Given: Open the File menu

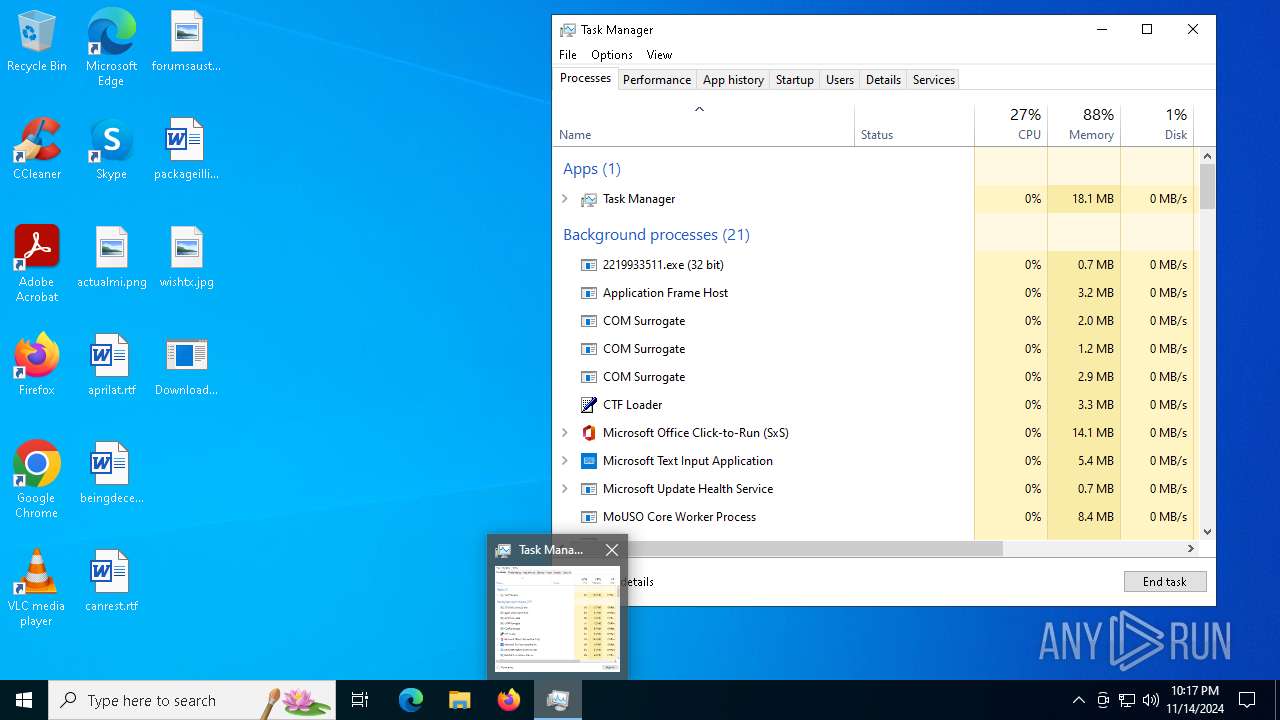Looking at the screenshot, I should point(568,55).
